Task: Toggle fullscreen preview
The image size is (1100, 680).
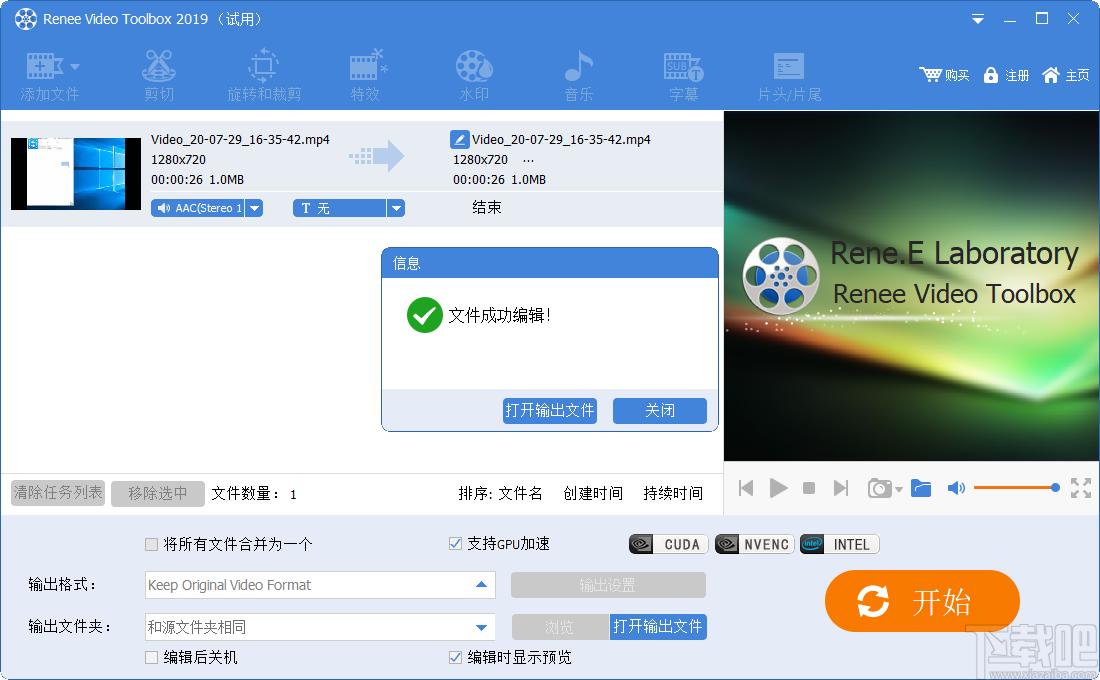Action: click(x=1081, y=488)
